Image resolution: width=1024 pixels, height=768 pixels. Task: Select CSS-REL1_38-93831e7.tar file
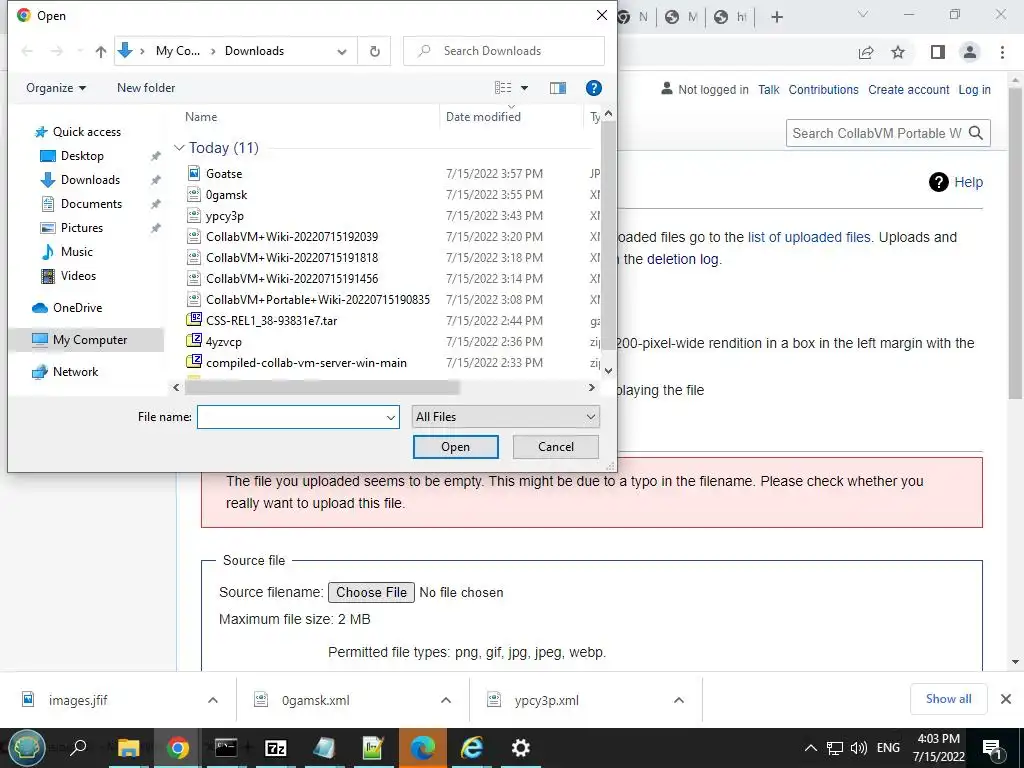pyautogui.click(x=272, y=321)
